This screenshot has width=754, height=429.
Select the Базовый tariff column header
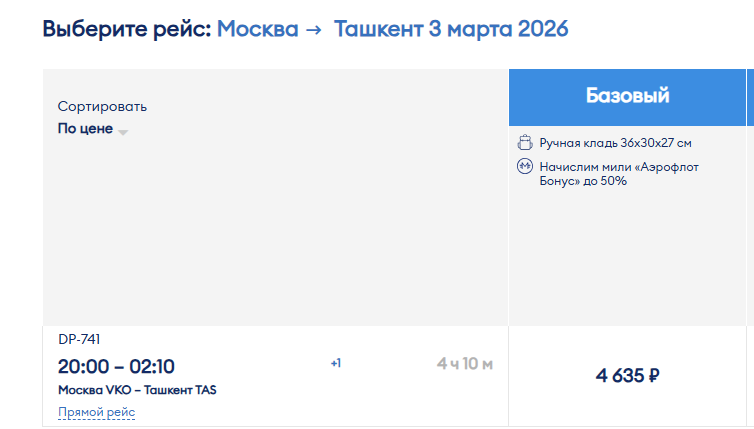[627, 97]
